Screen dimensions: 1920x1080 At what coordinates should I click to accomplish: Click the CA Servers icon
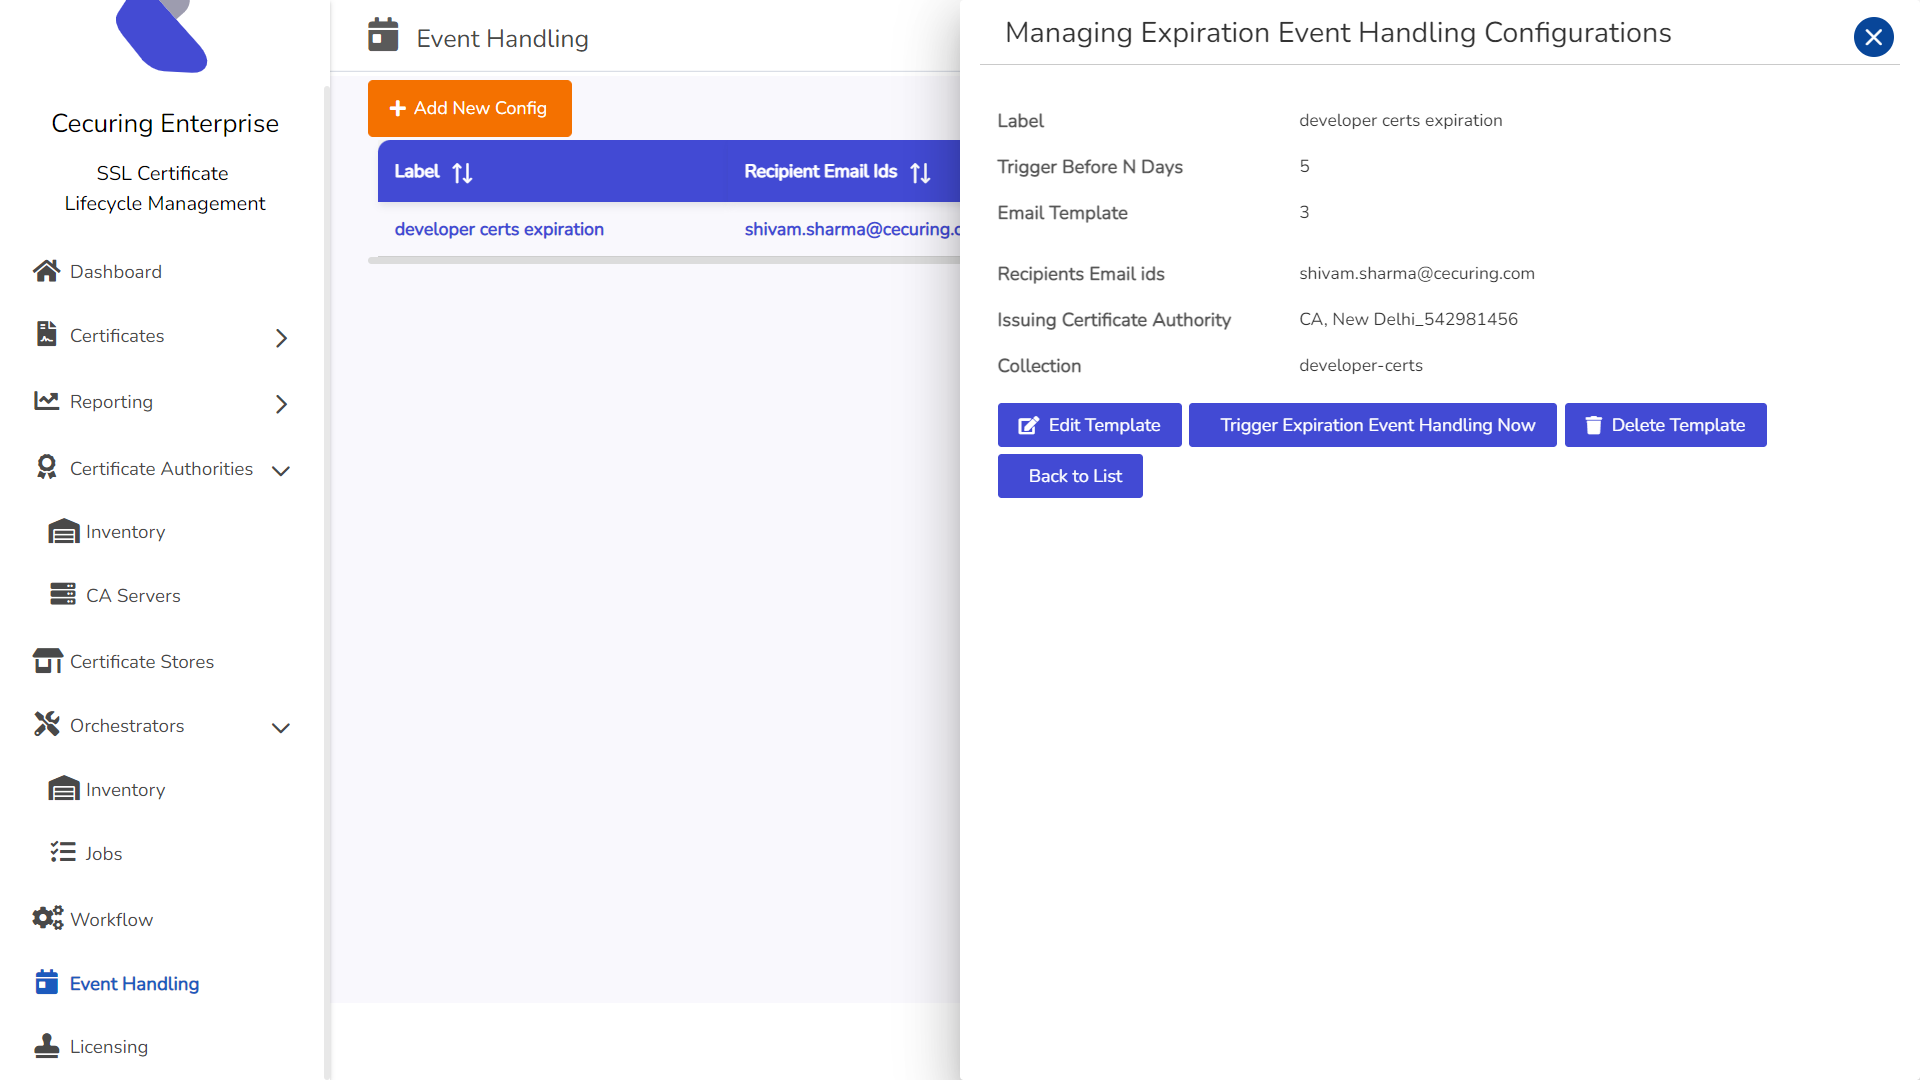click(63, 595)
